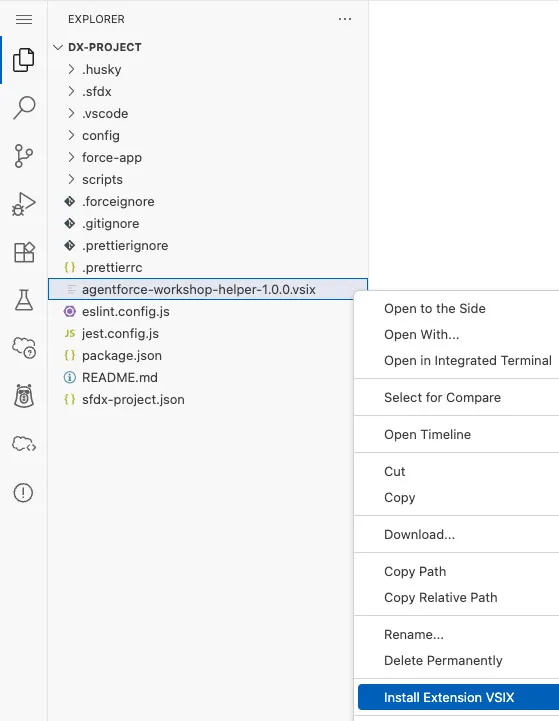Open the Run and Debug view icon

23,204
